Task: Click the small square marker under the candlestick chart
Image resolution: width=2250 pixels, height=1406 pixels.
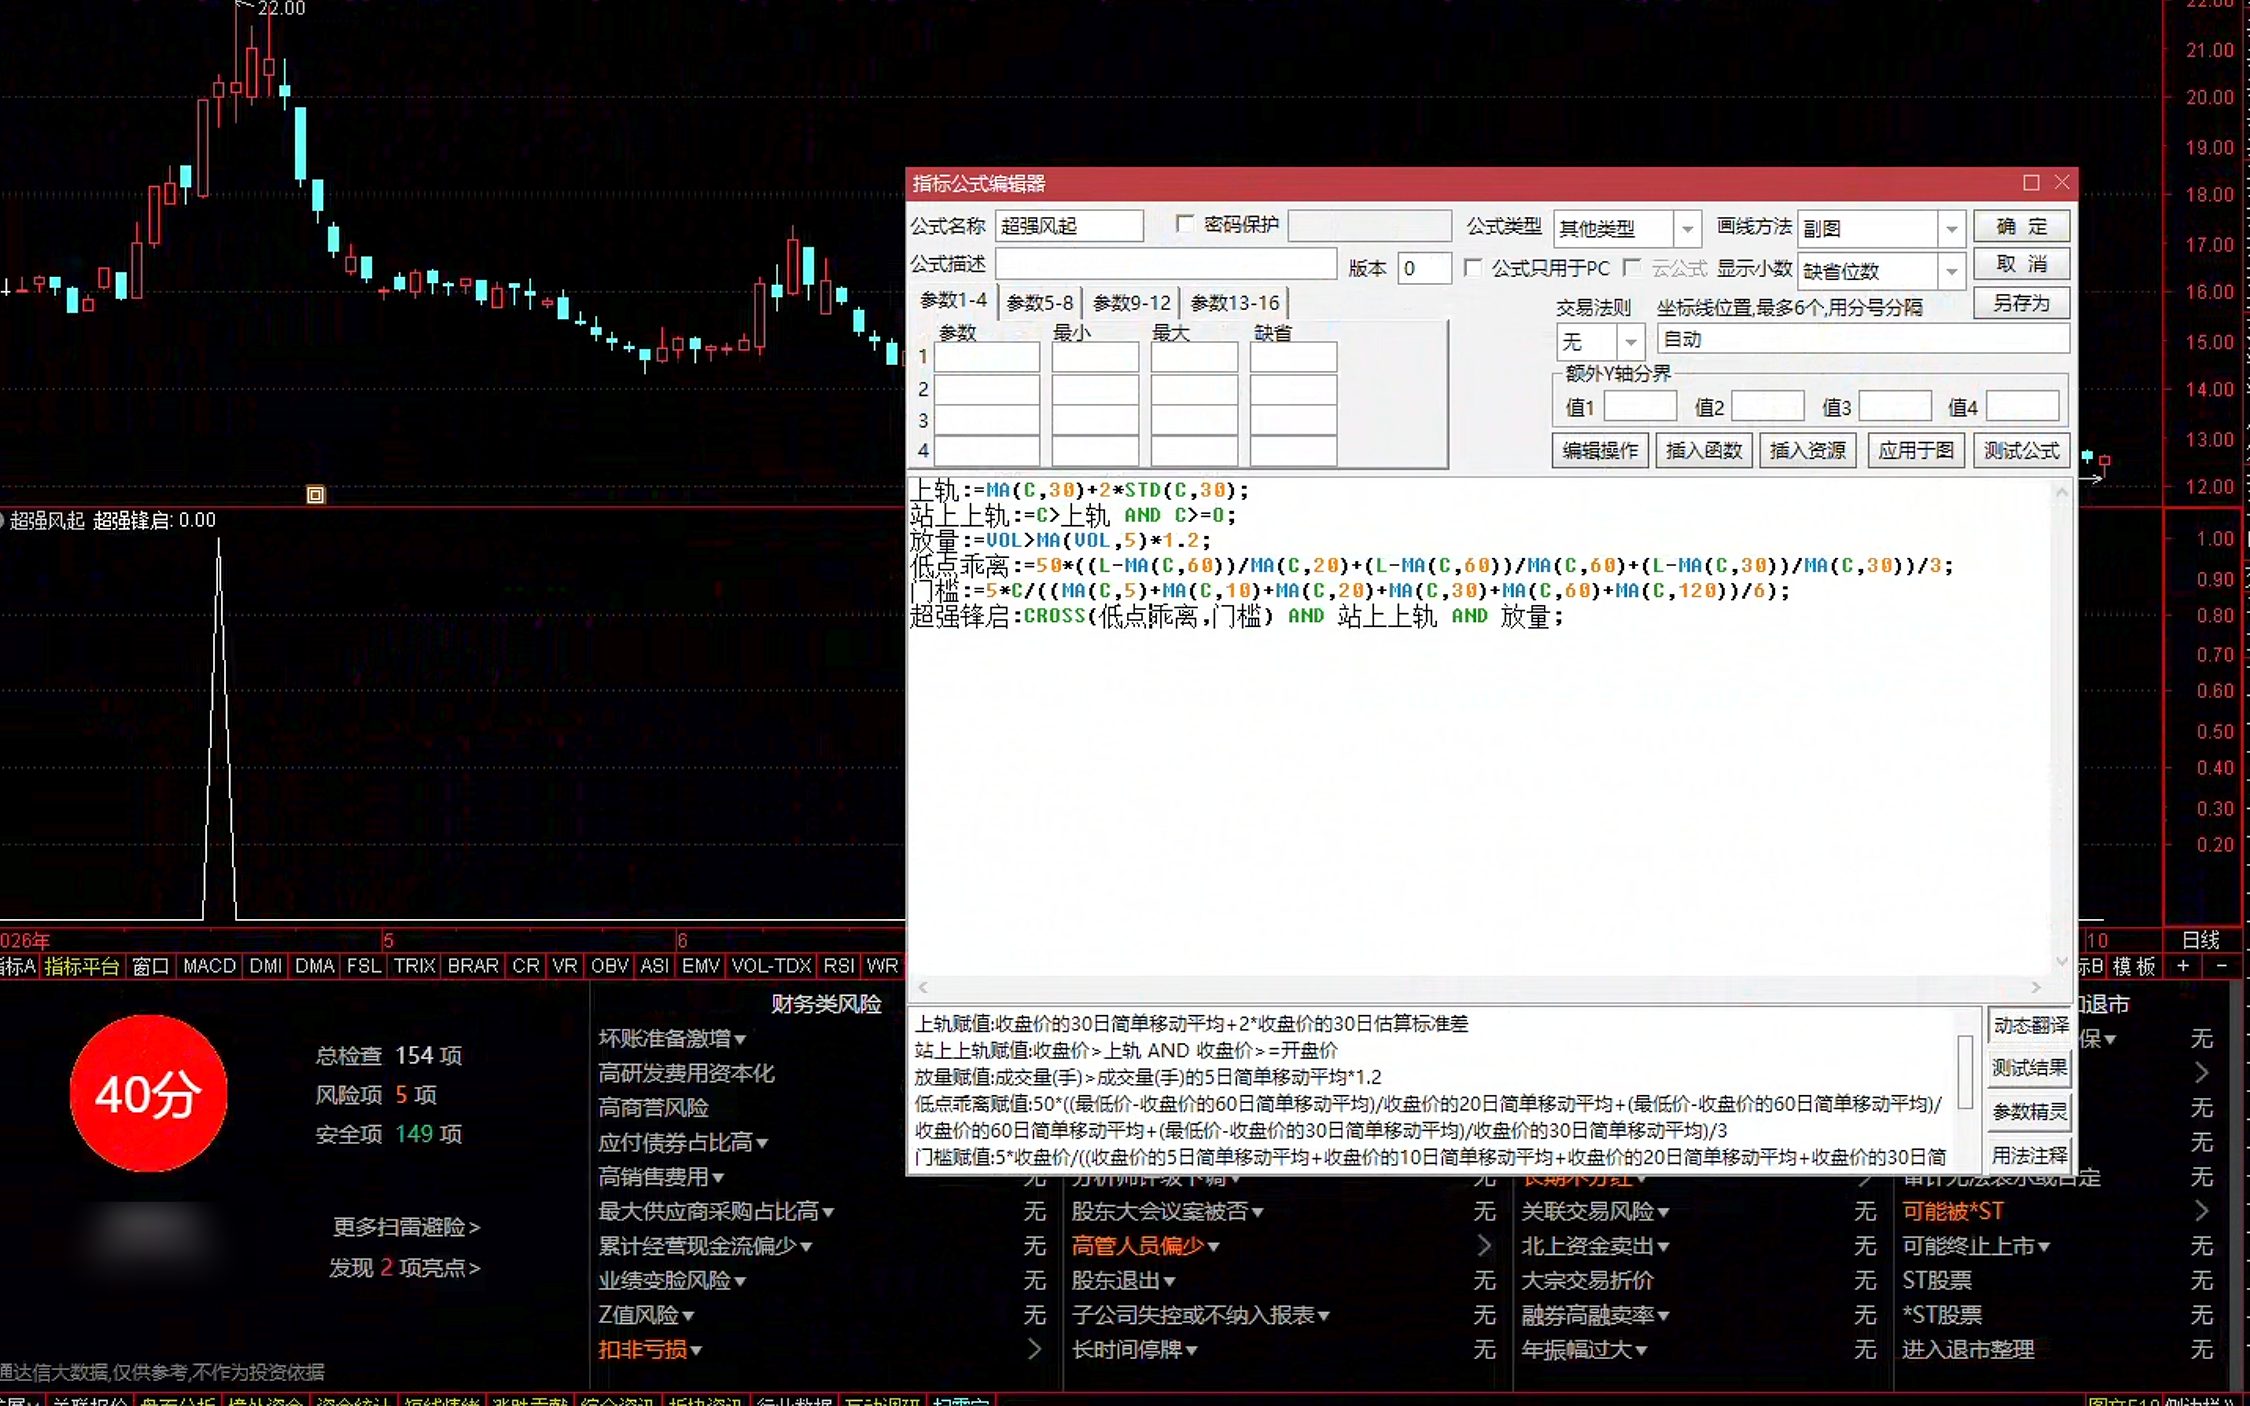Action: (315, 495)
